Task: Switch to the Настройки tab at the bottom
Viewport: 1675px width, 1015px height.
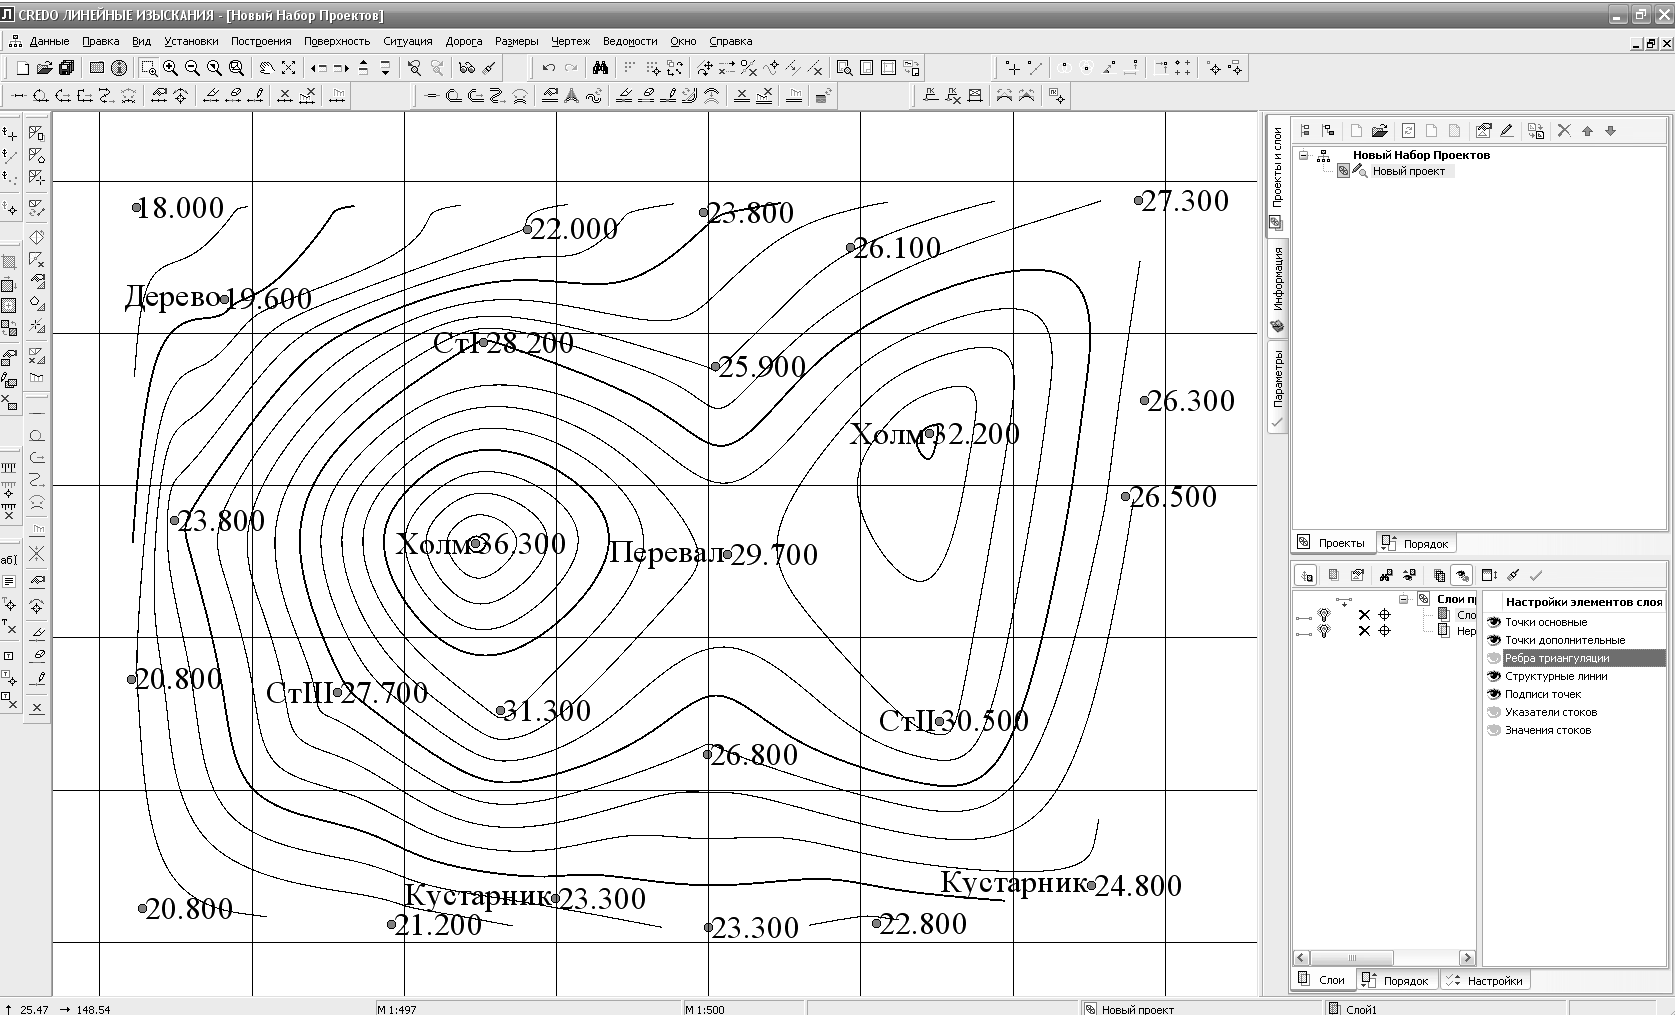Action: pos(1486,980)
